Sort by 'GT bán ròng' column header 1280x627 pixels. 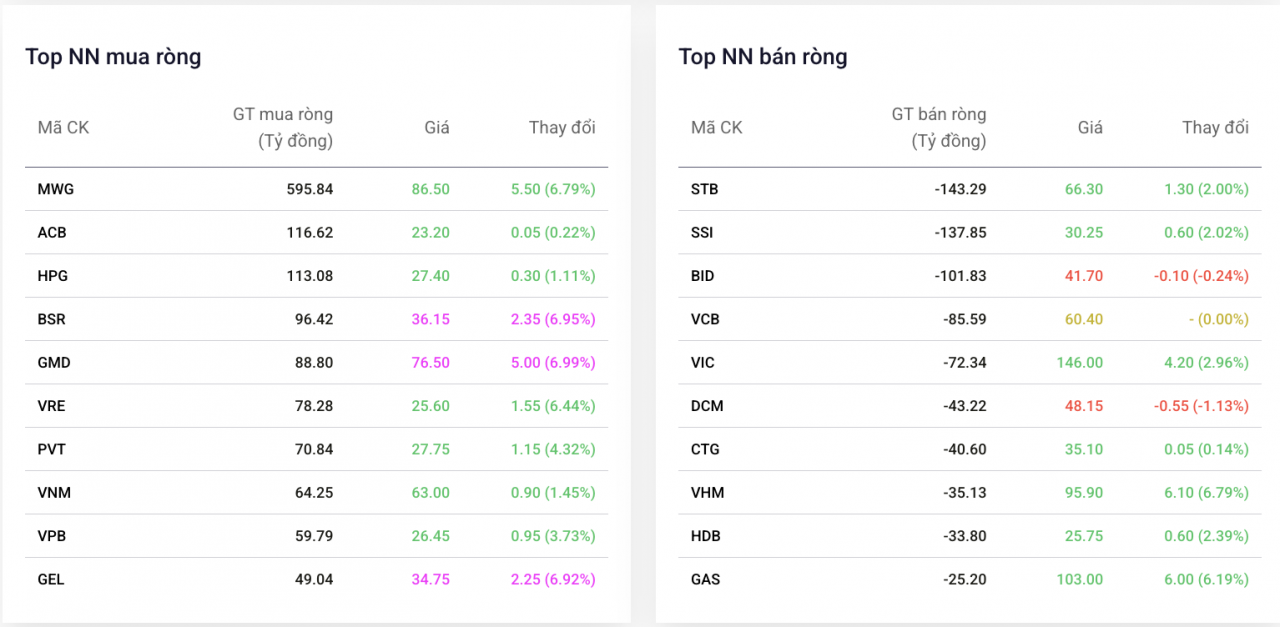click(x=938, y=127)
